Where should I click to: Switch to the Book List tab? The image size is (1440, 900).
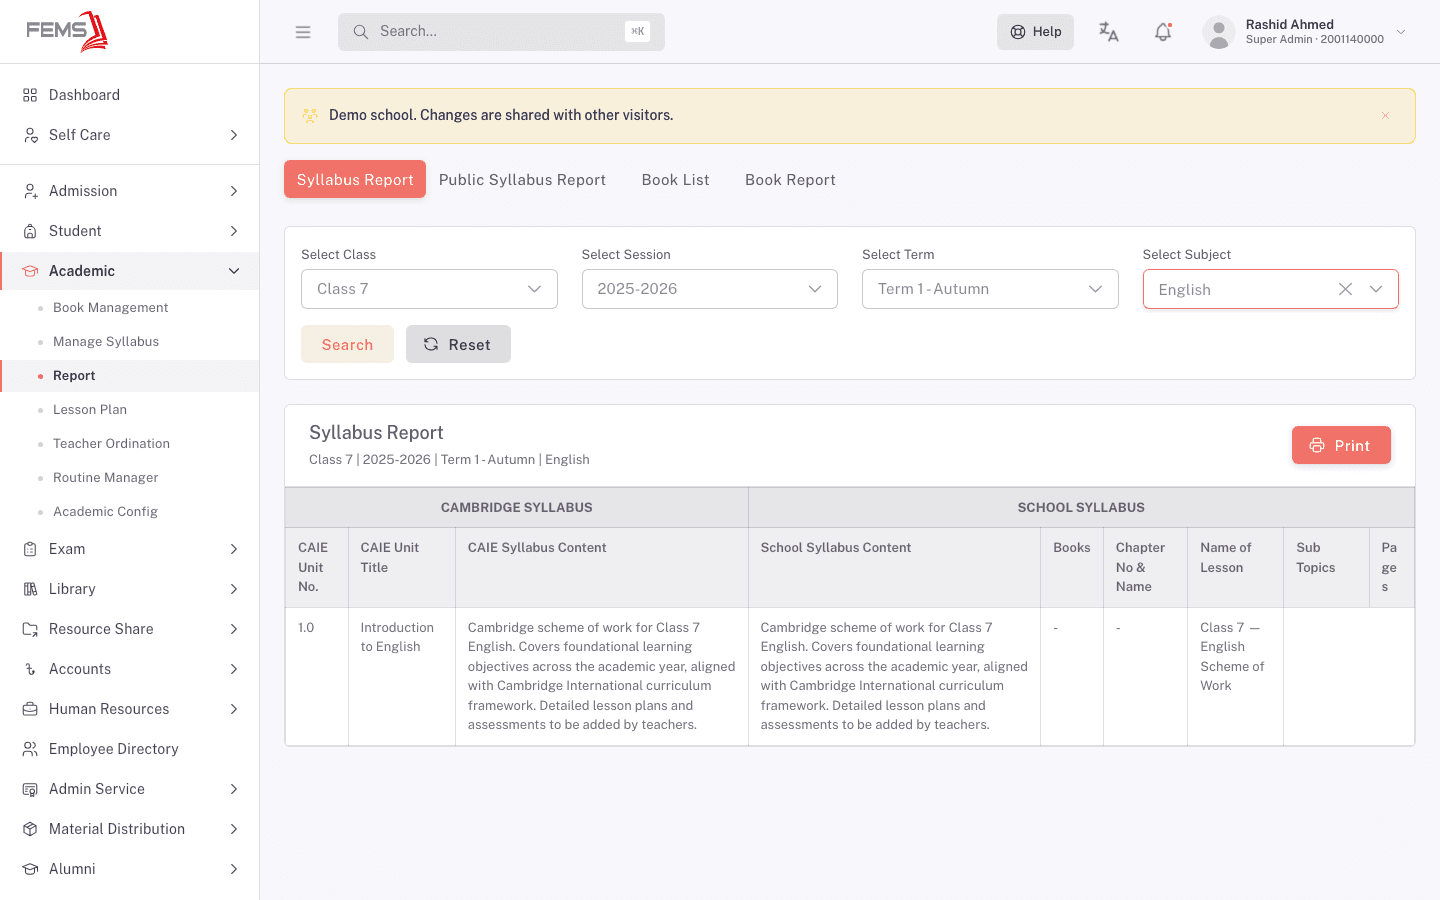pos(676,180)
